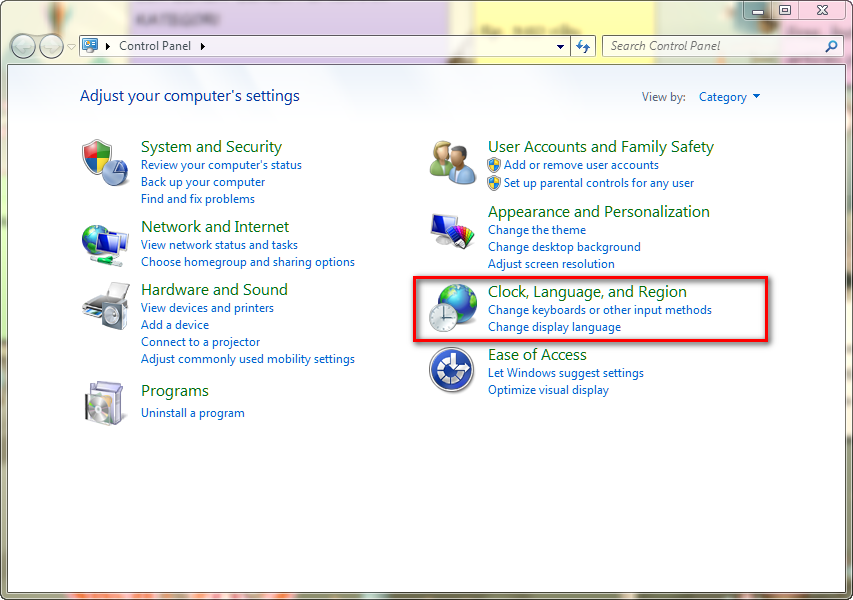Click the Hardware and Sound printer icon
The image size is (853, 600).
tap(106, 306)
